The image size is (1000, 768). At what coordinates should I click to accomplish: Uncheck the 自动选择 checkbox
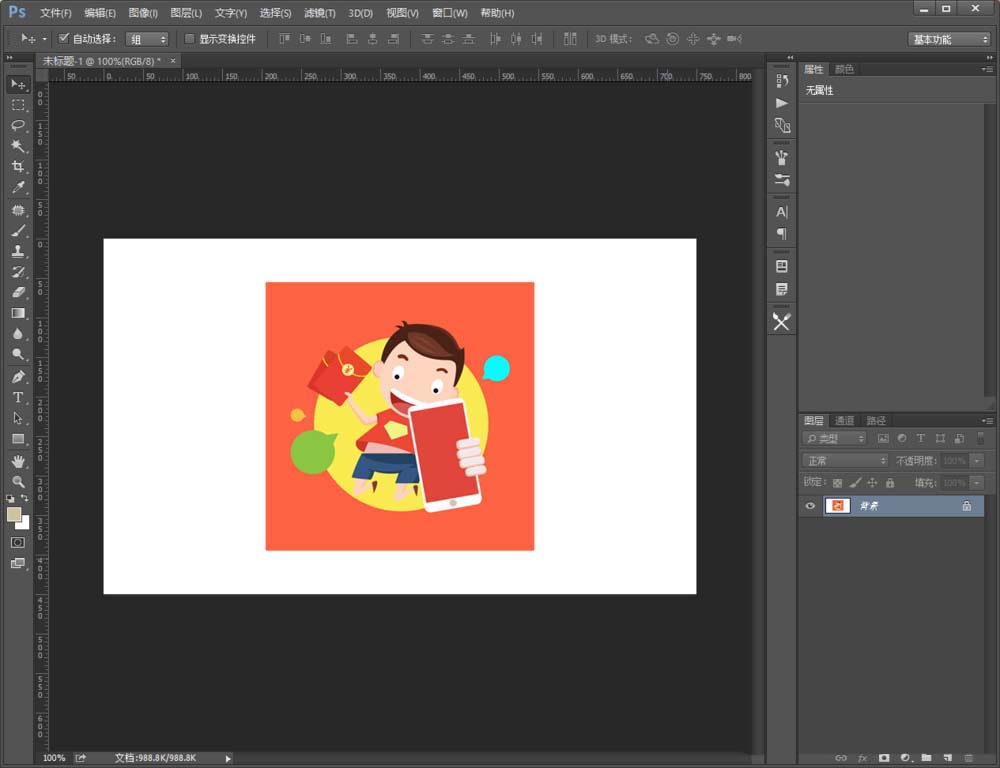pos(64,39)
